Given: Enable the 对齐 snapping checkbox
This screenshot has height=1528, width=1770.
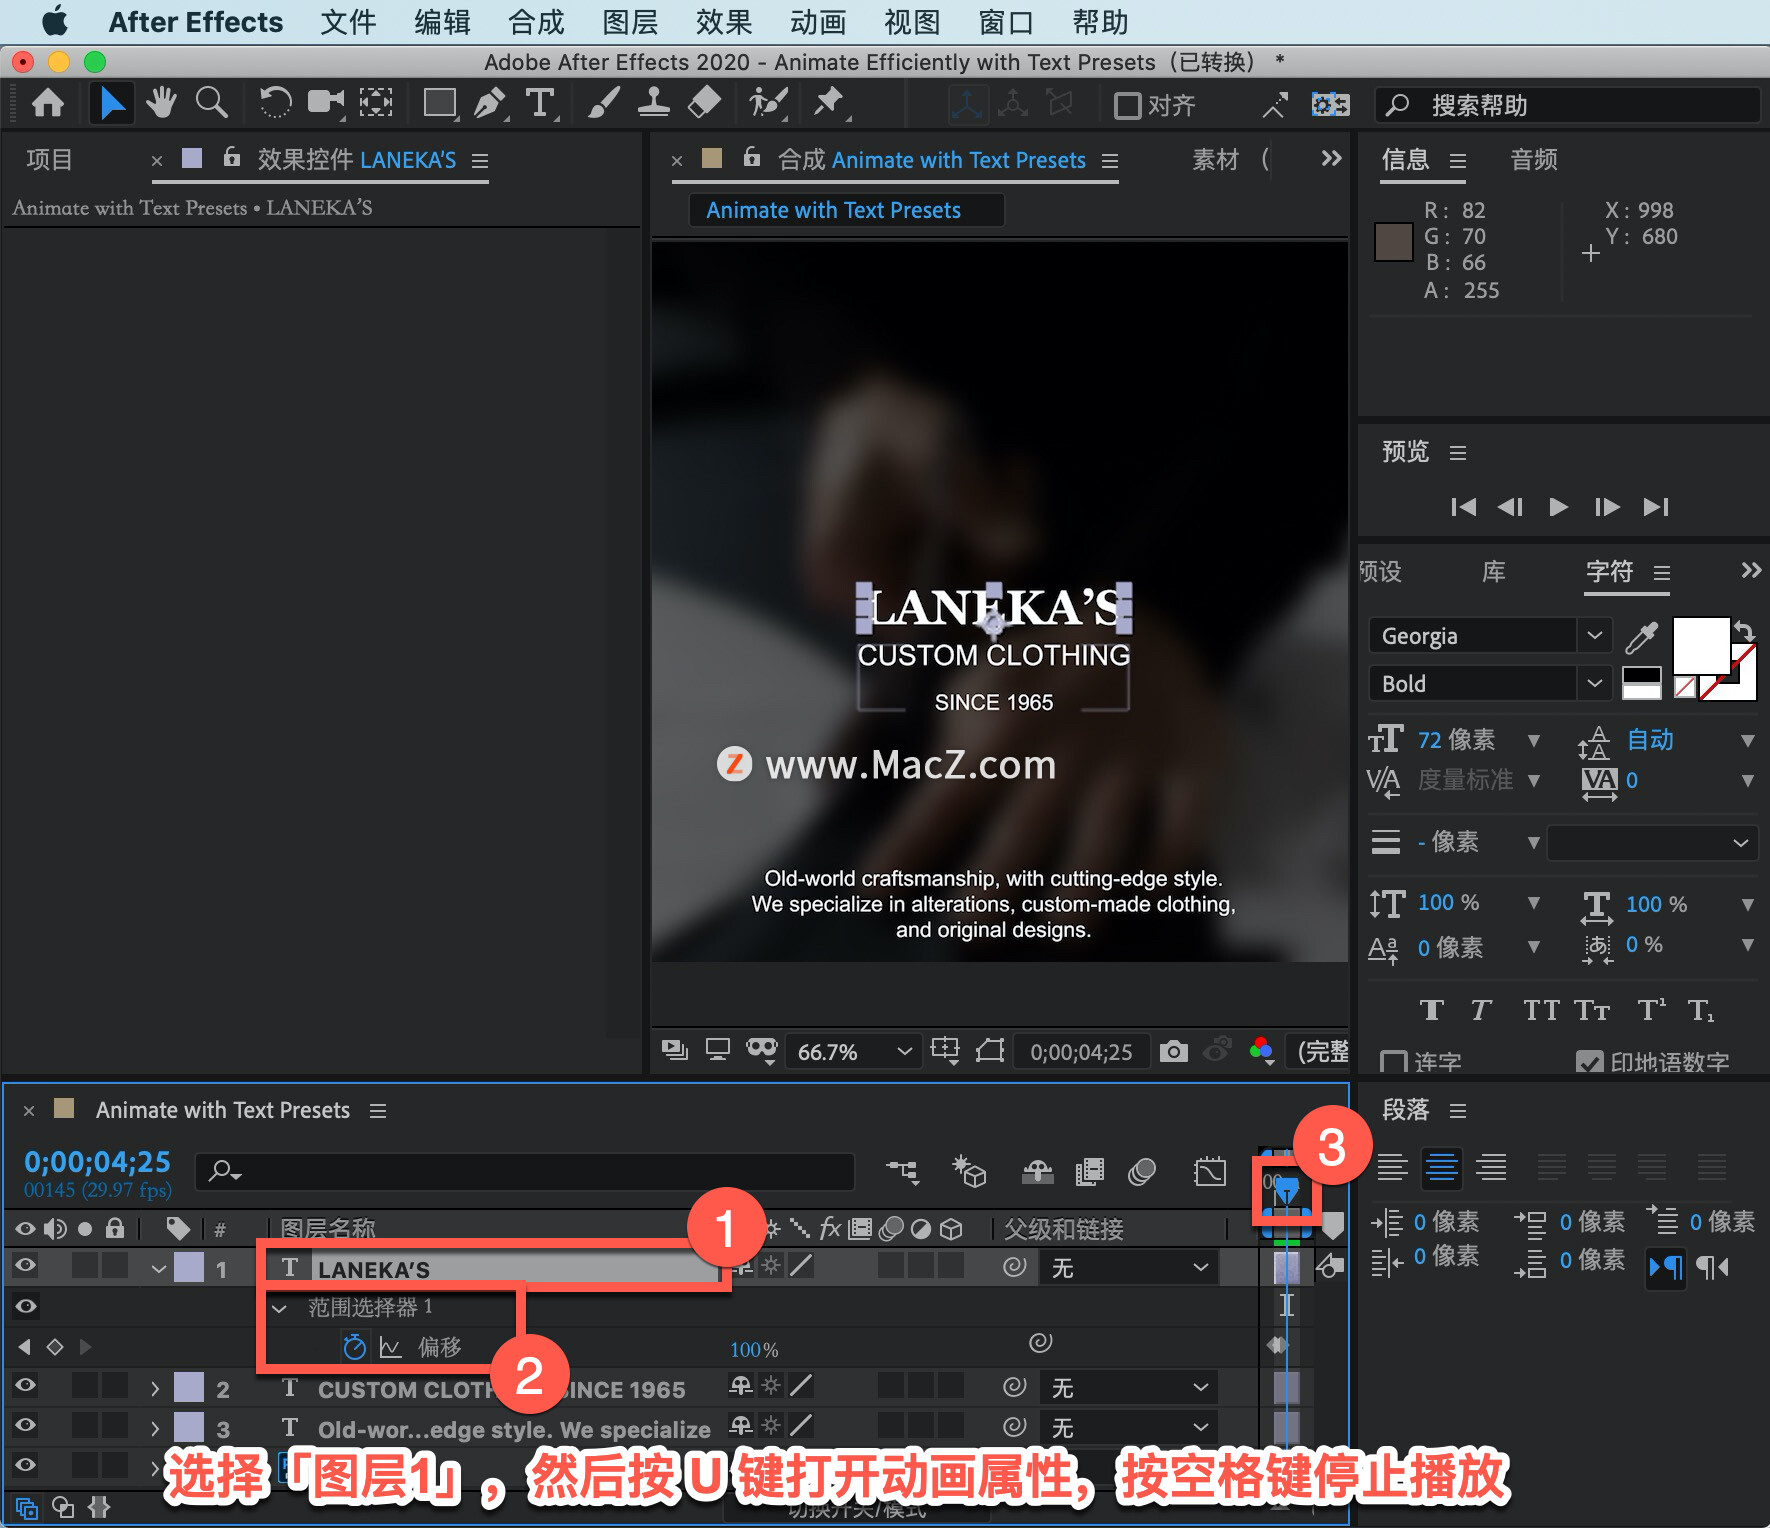Looking at the screenshot, I should tap(1128, 105).
